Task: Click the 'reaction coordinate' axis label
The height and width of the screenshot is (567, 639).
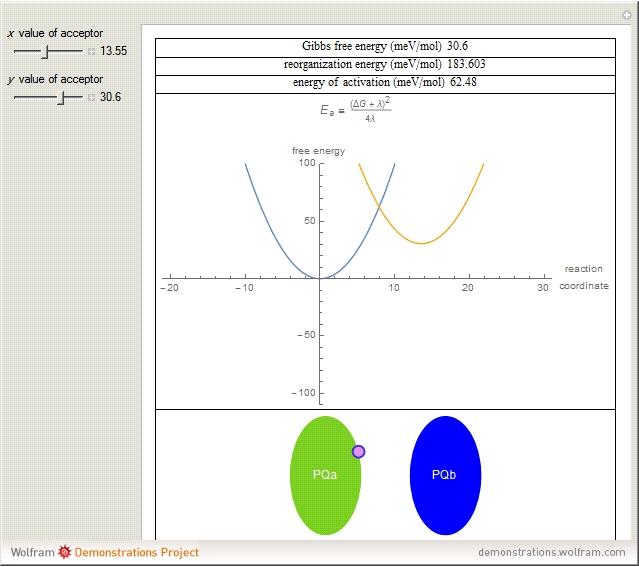Action: pyautogui.click(x=584, y=277)
